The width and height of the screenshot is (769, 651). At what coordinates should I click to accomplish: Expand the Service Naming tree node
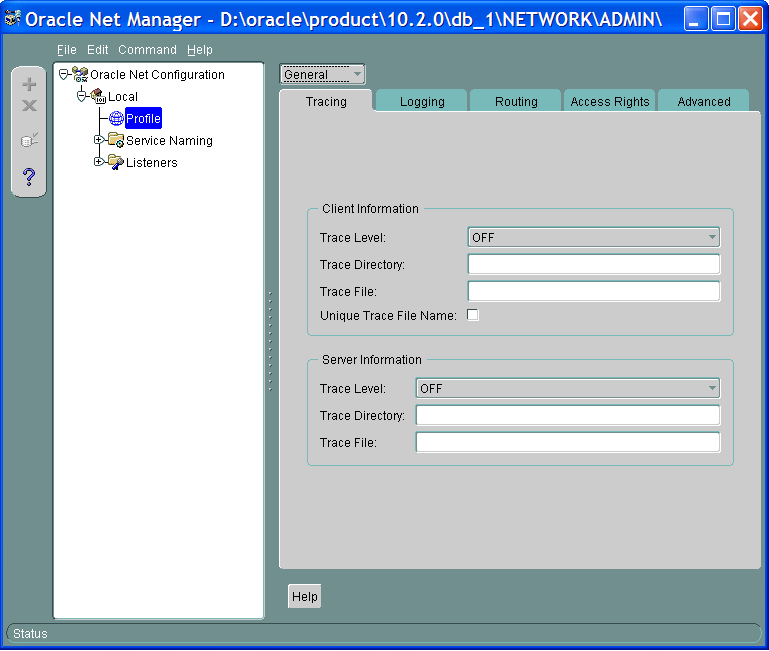(99, 140)
